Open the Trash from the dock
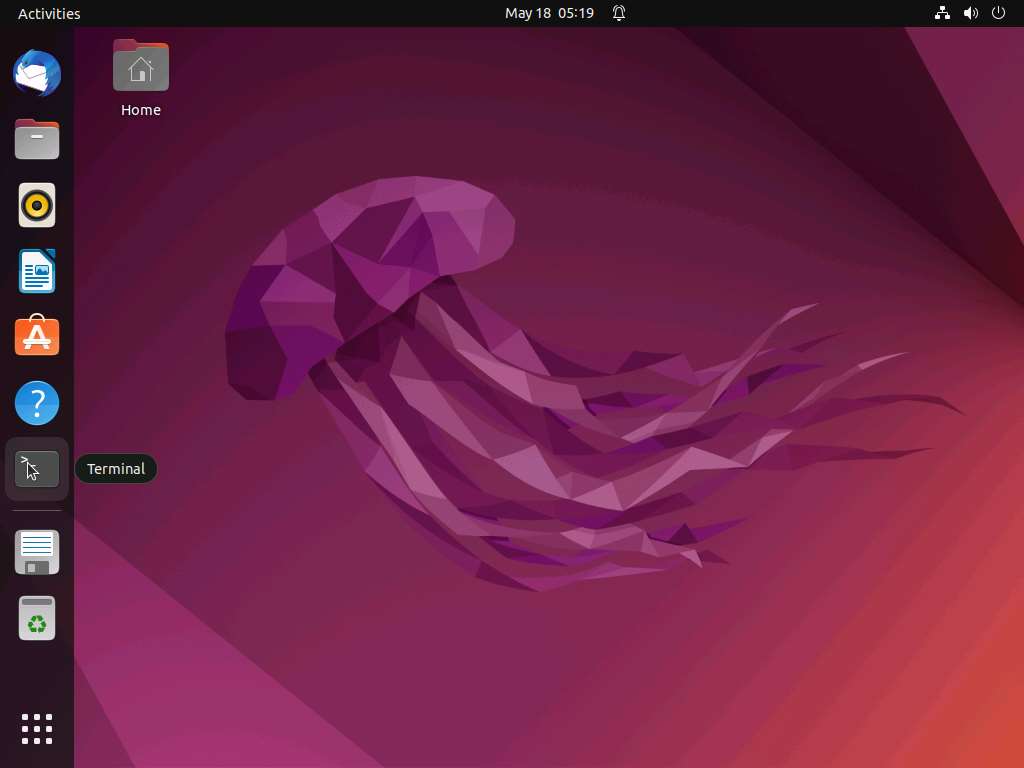 37,618
